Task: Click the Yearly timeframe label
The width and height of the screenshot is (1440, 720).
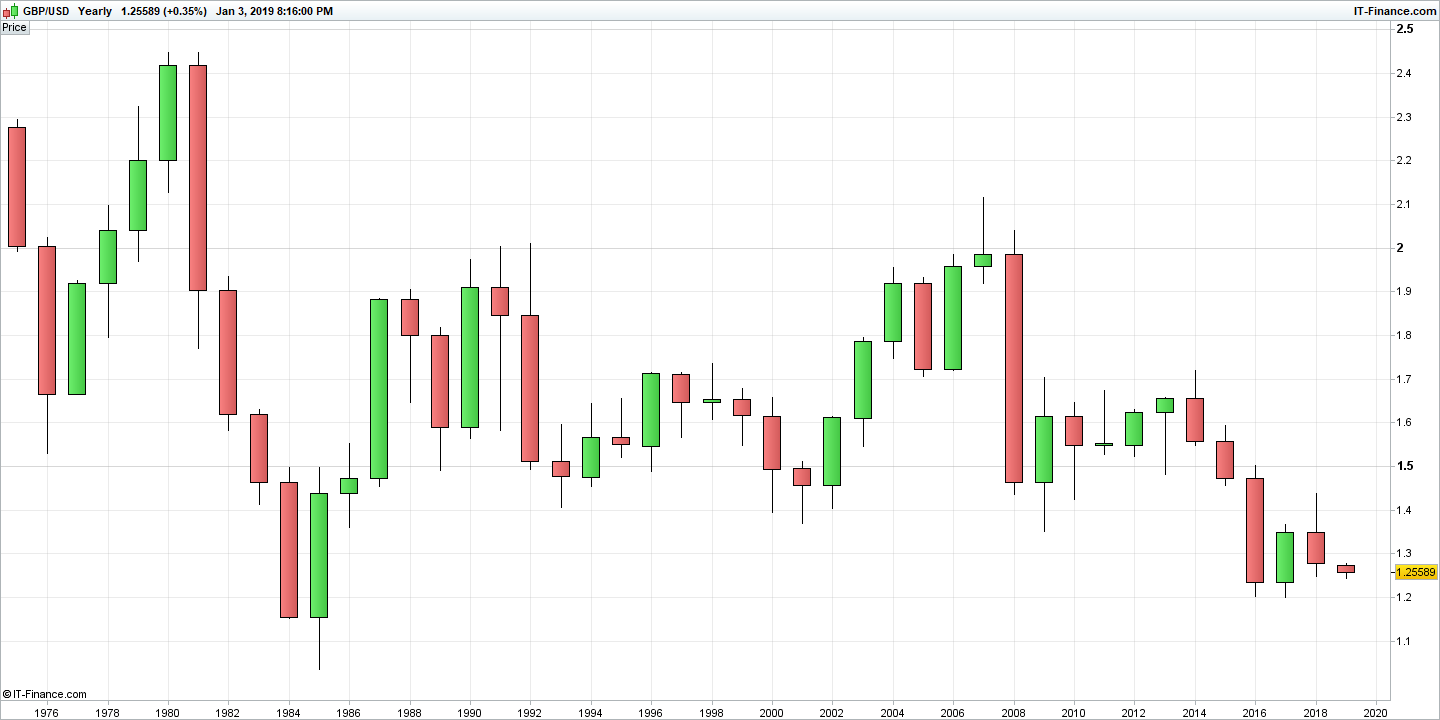Action: tap(95, 11)
